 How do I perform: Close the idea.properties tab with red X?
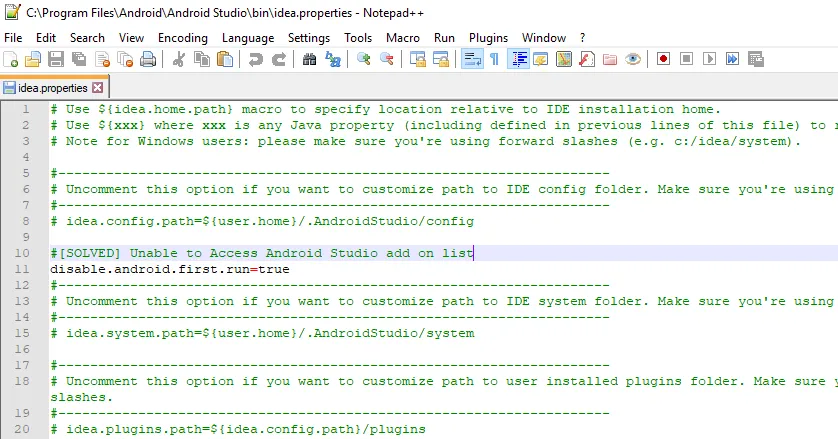97,88
